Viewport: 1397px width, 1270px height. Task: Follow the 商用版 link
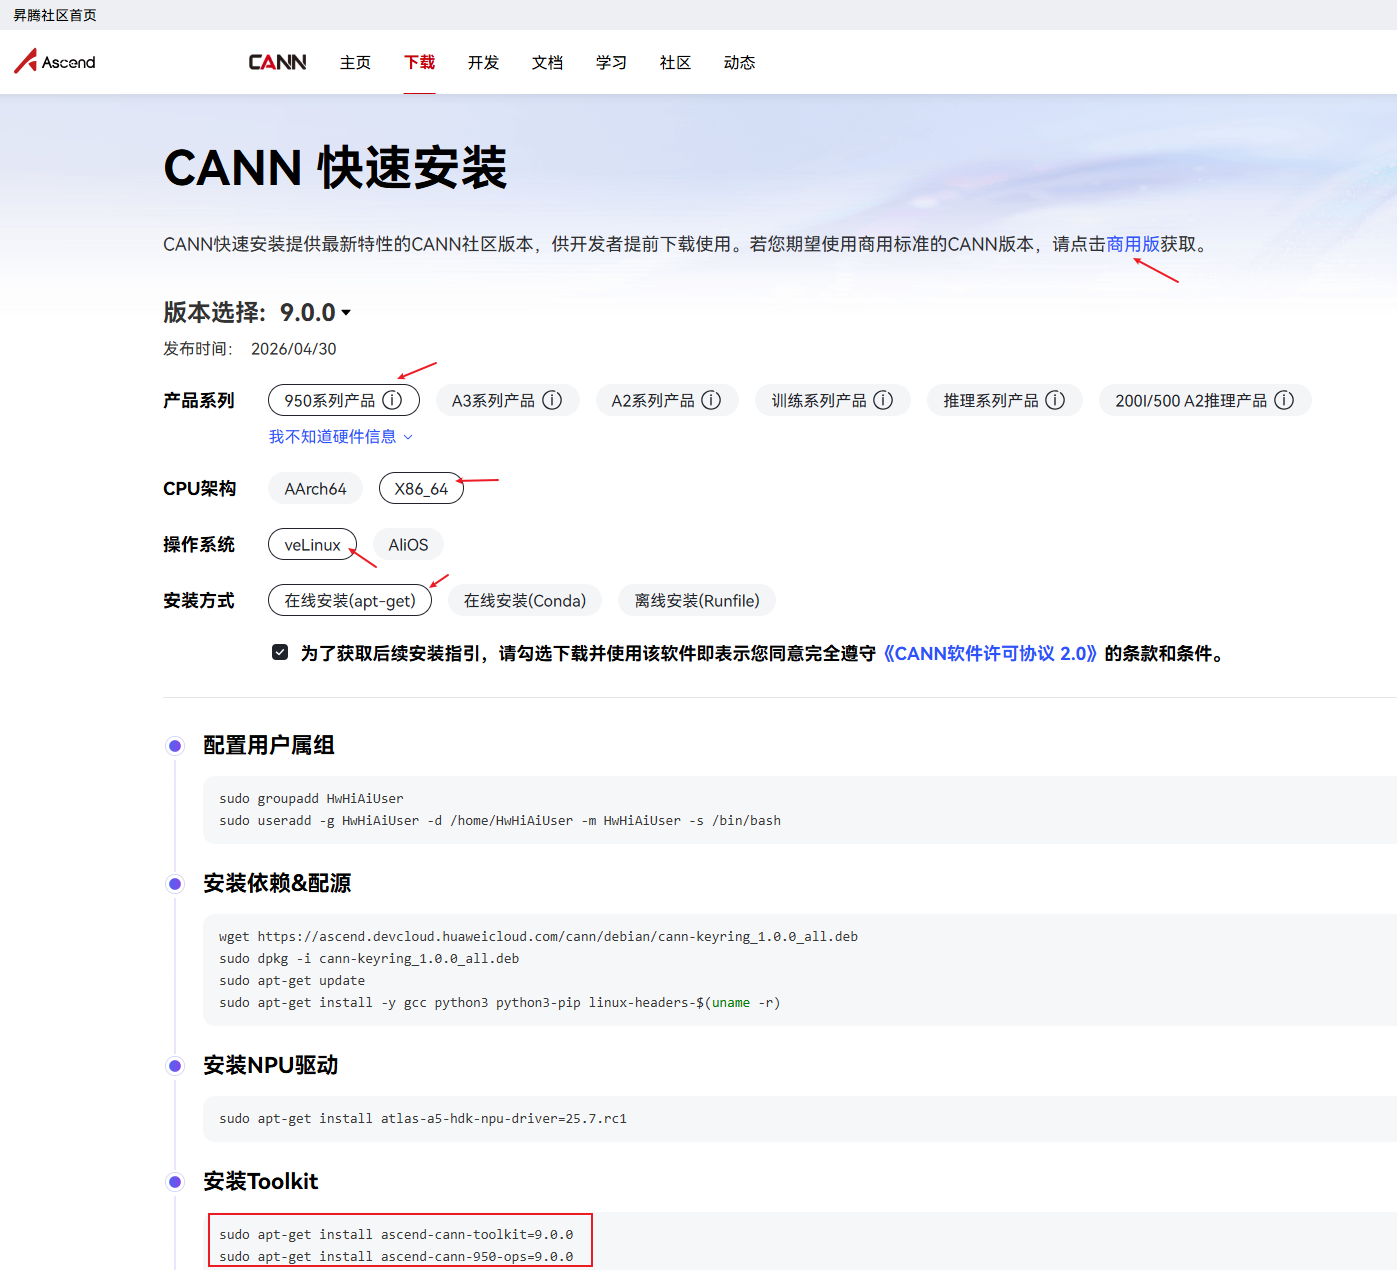coord(1133,244)
